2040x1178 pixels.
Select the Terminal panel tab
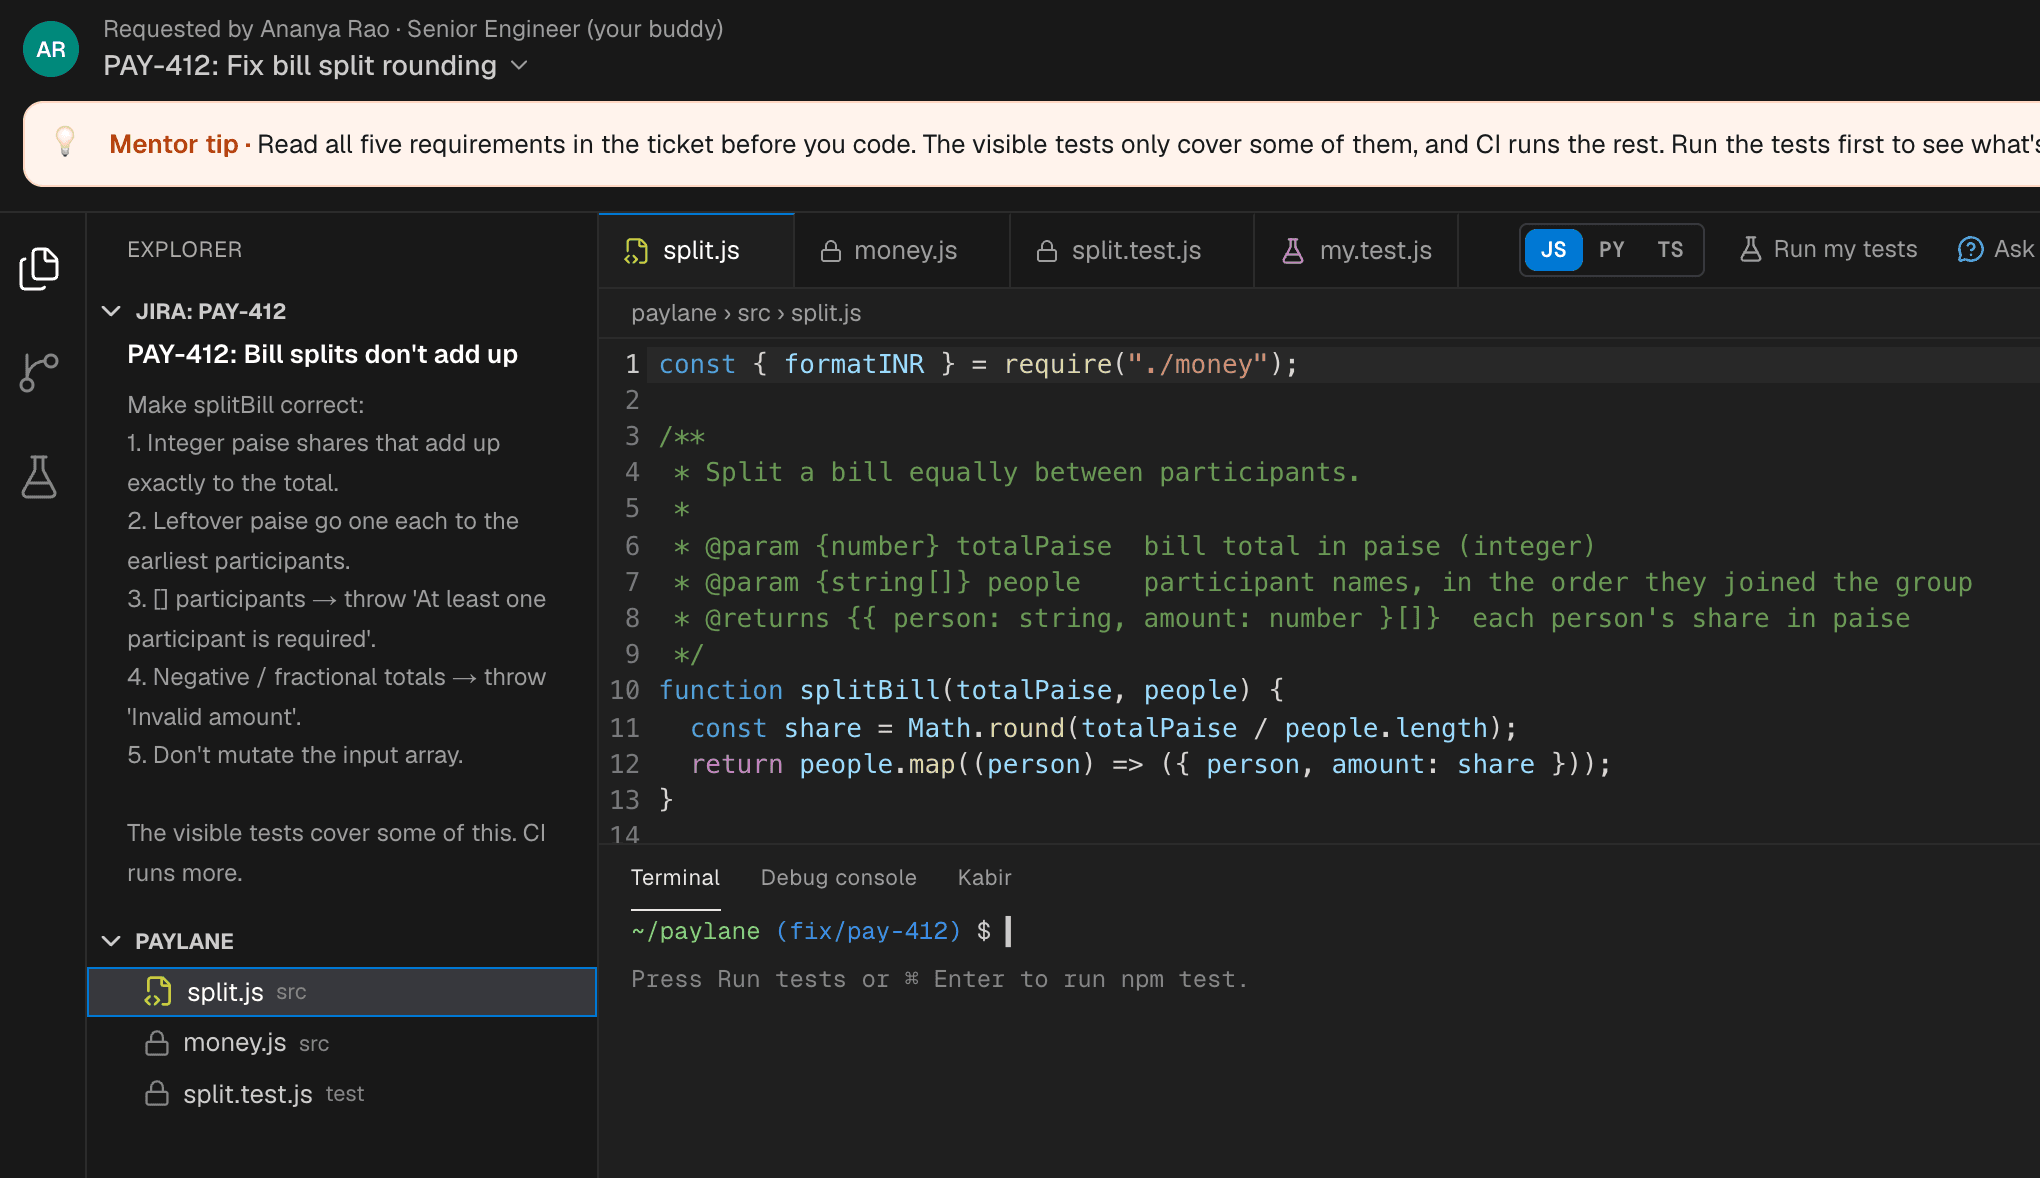click(675, 878)
